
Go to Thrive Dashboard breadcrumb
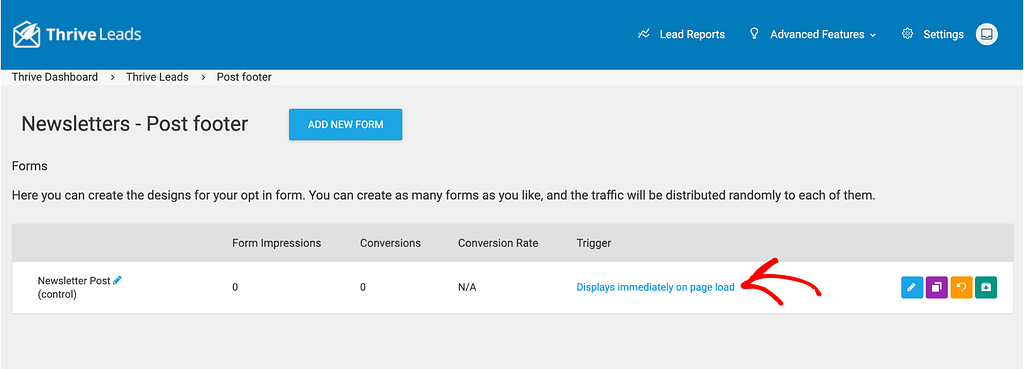(x=55, y=77)
